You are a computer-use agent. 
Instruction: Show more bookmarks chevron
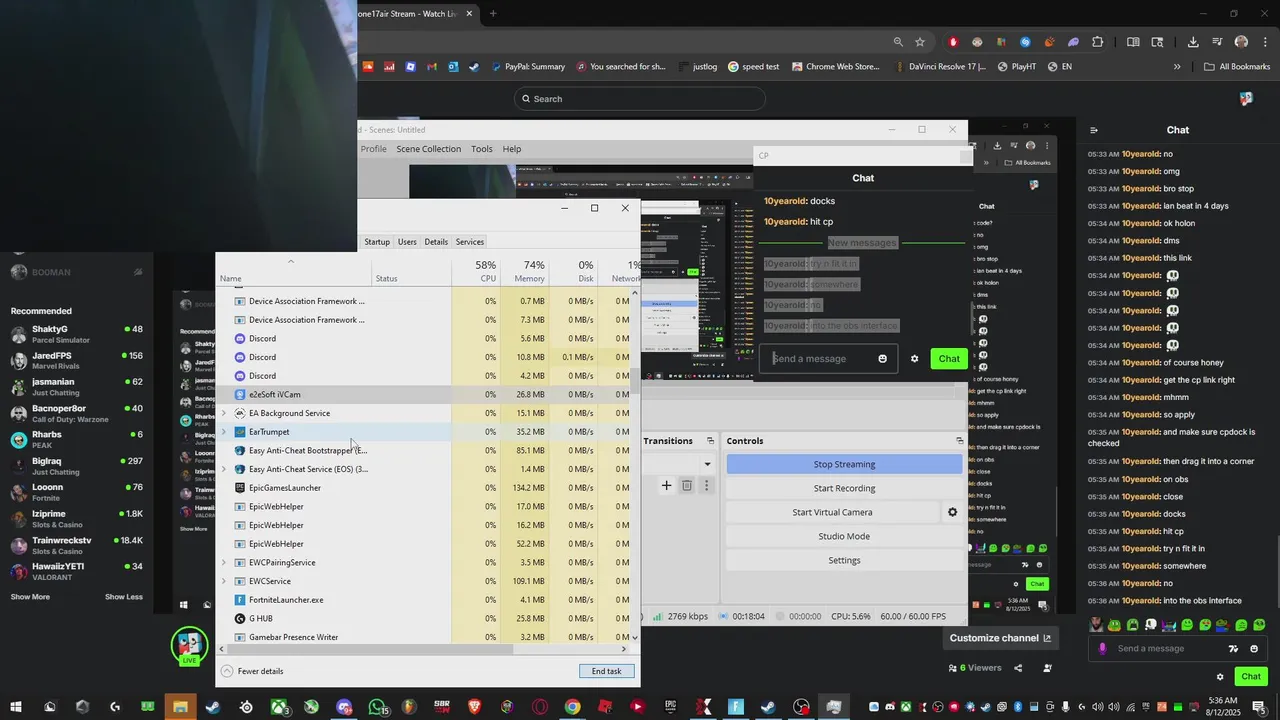click(x=1177, y=67)
